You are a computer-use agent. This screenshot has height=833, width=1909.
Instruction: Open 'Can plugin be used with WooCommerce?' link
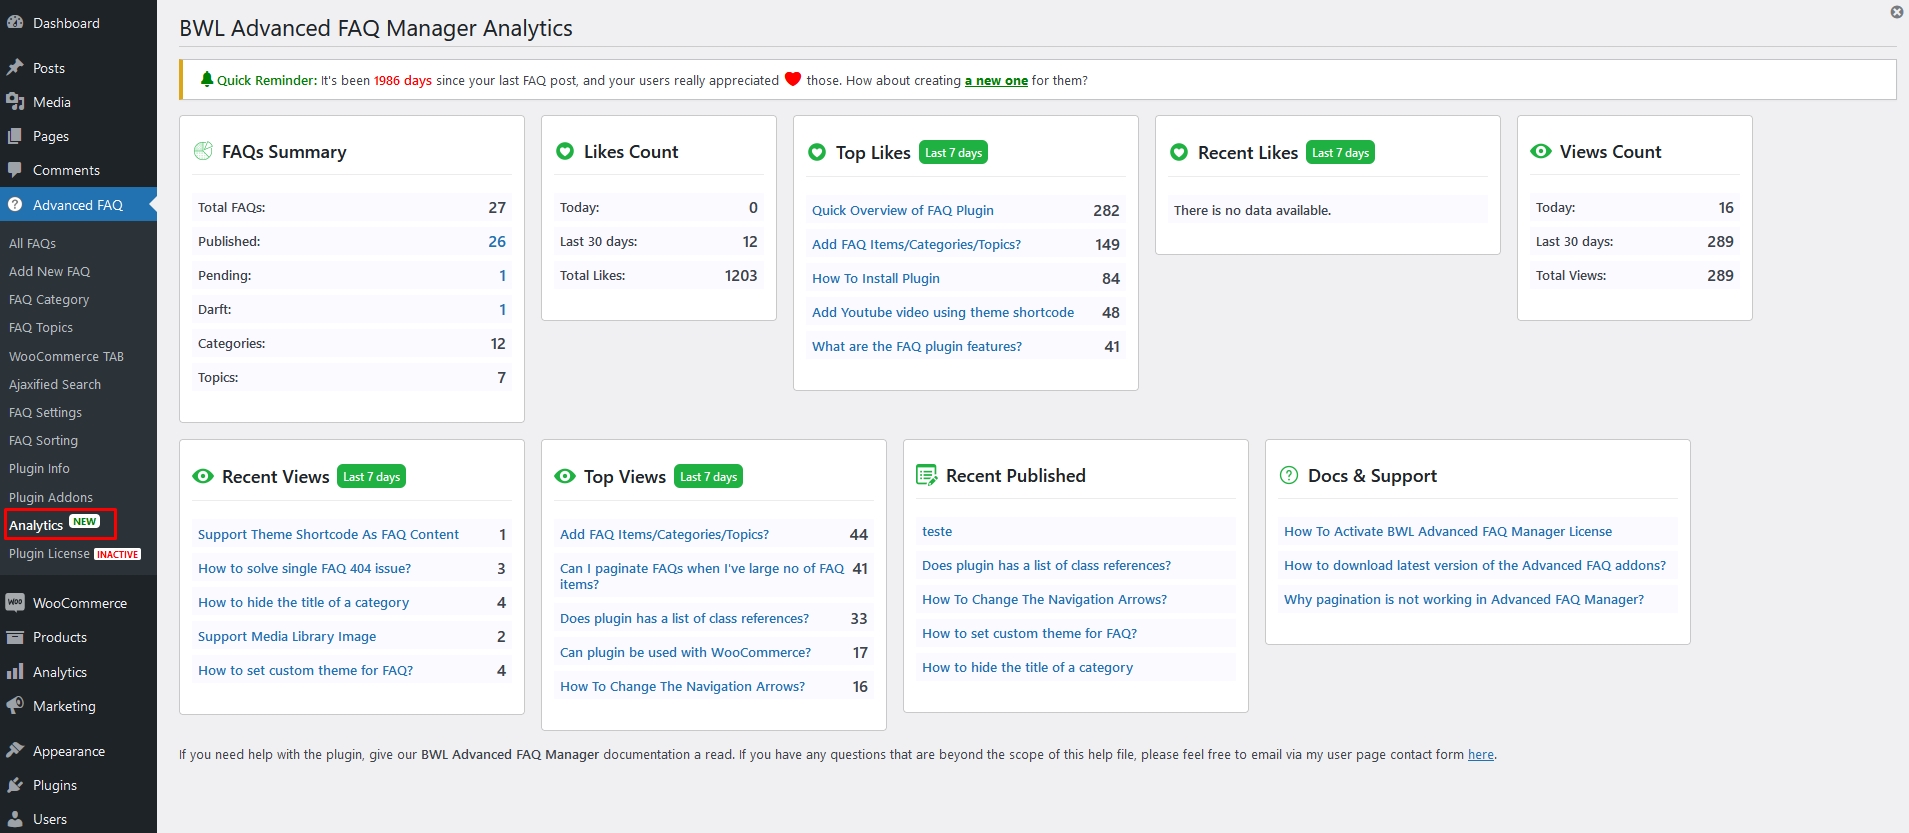[x=685, y=653]
